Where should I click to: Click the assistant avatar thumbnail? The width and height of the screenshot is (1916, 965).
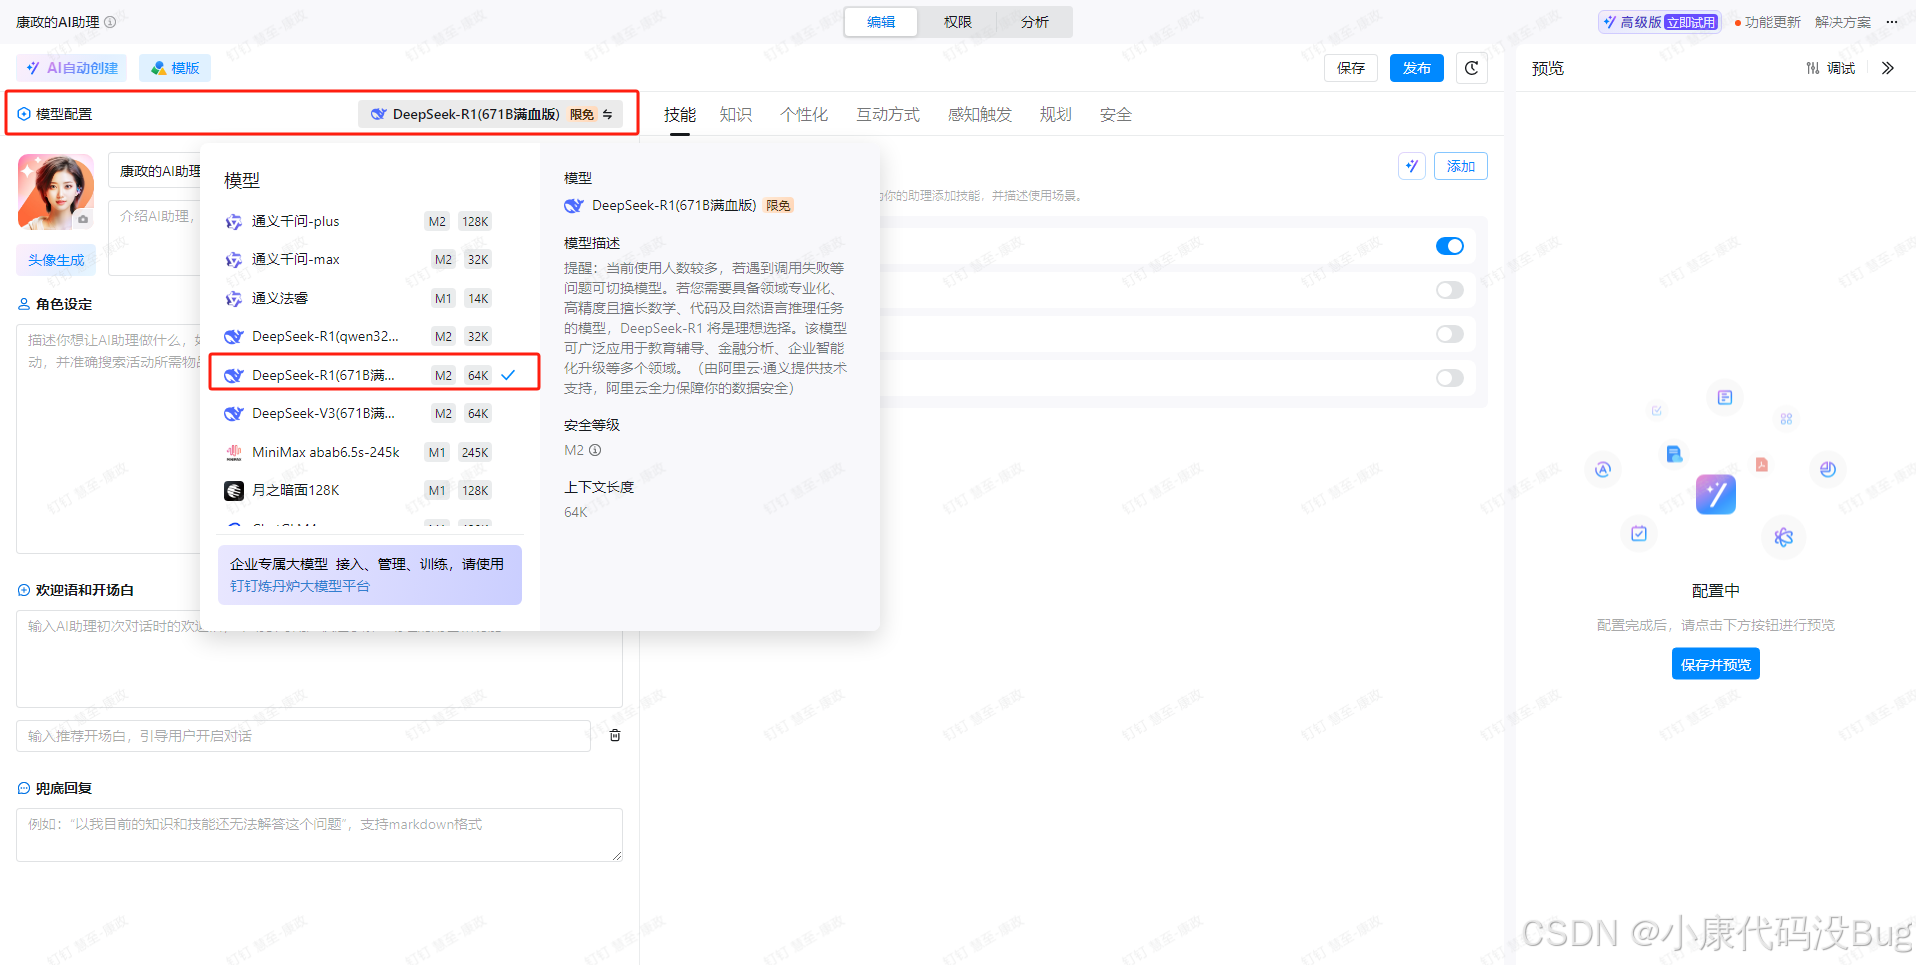click(x=56, y=192)
